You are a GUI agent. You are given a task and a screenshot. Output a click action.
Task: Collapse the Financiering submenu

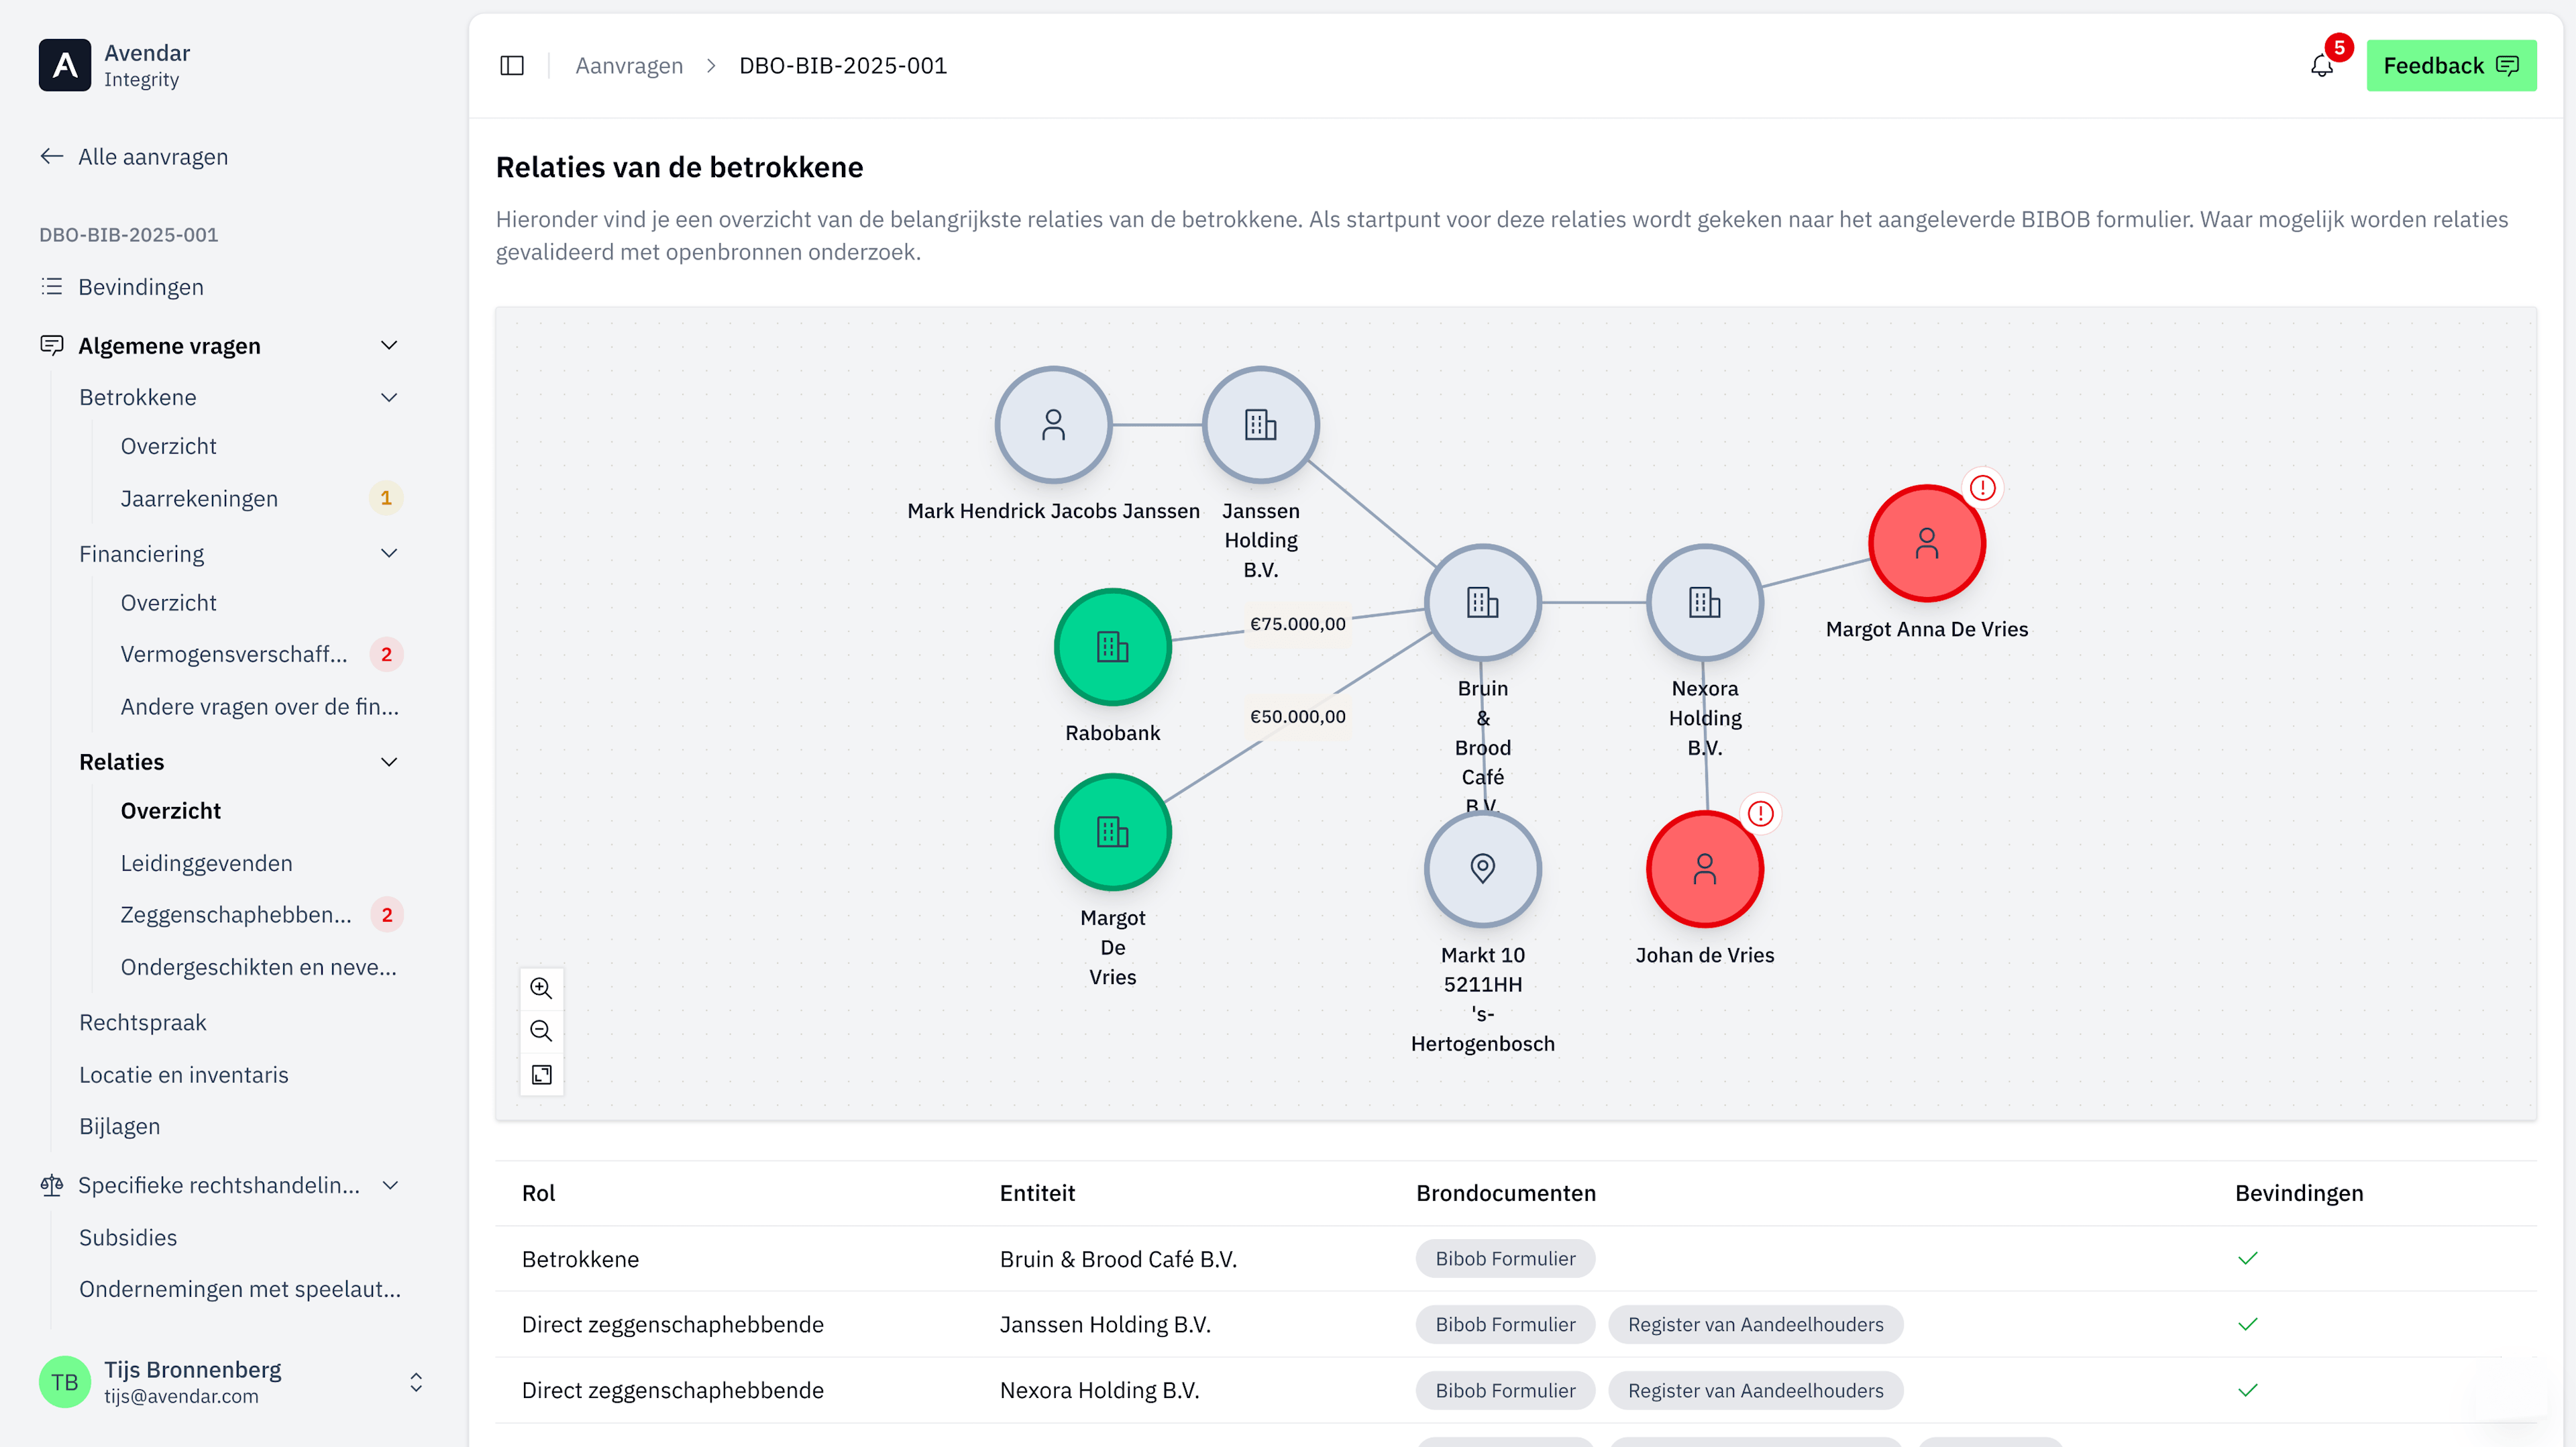coord(389,553)
